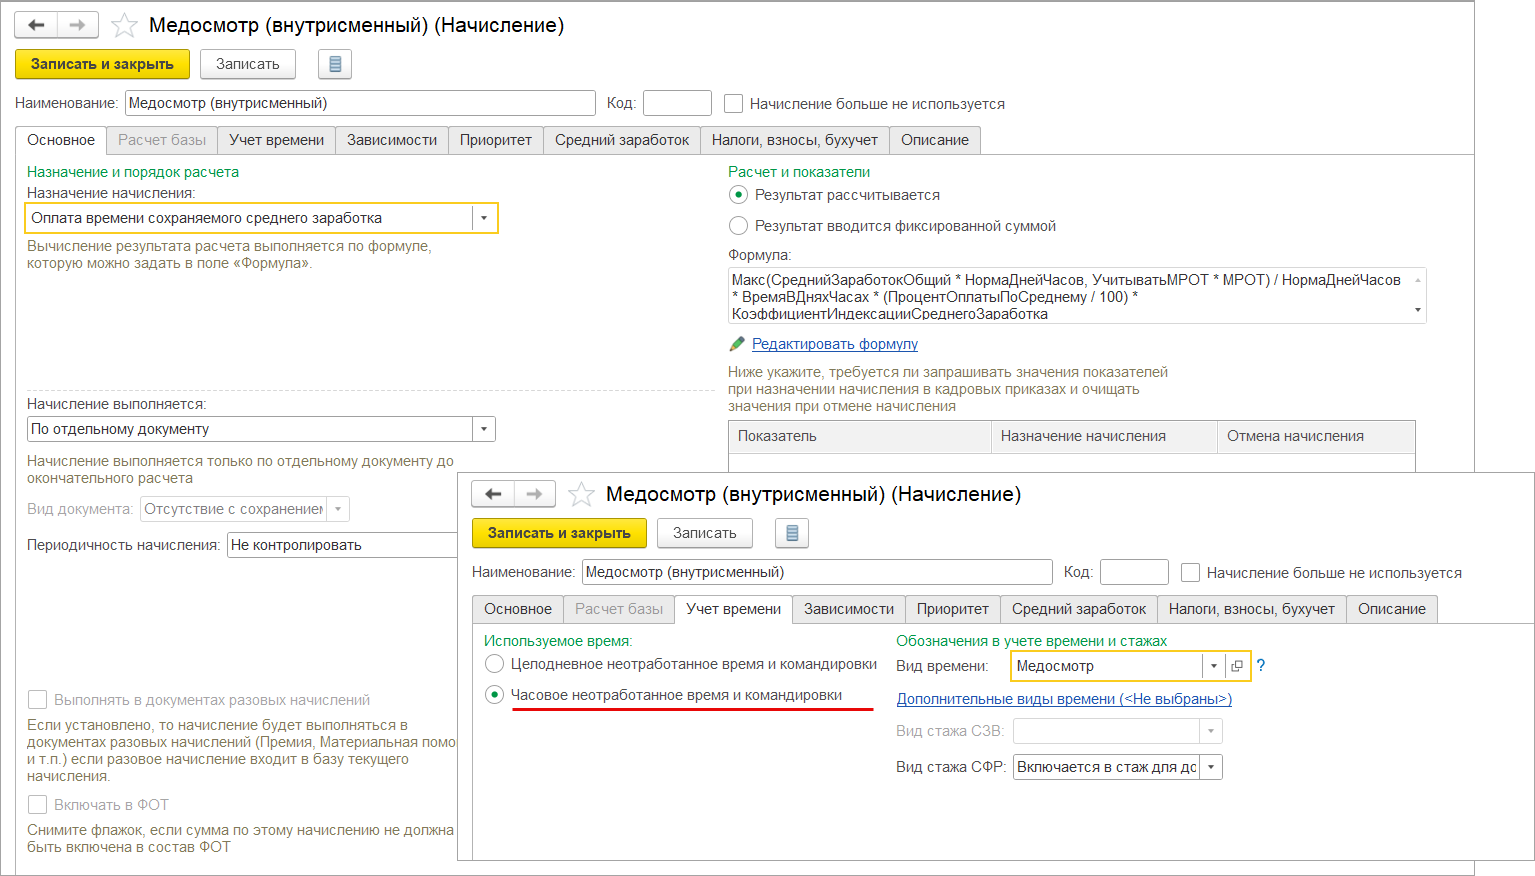Screen dimensions: 1535x876
Task: Check upper Начисление больше не используется box
Action: (734, 104)
